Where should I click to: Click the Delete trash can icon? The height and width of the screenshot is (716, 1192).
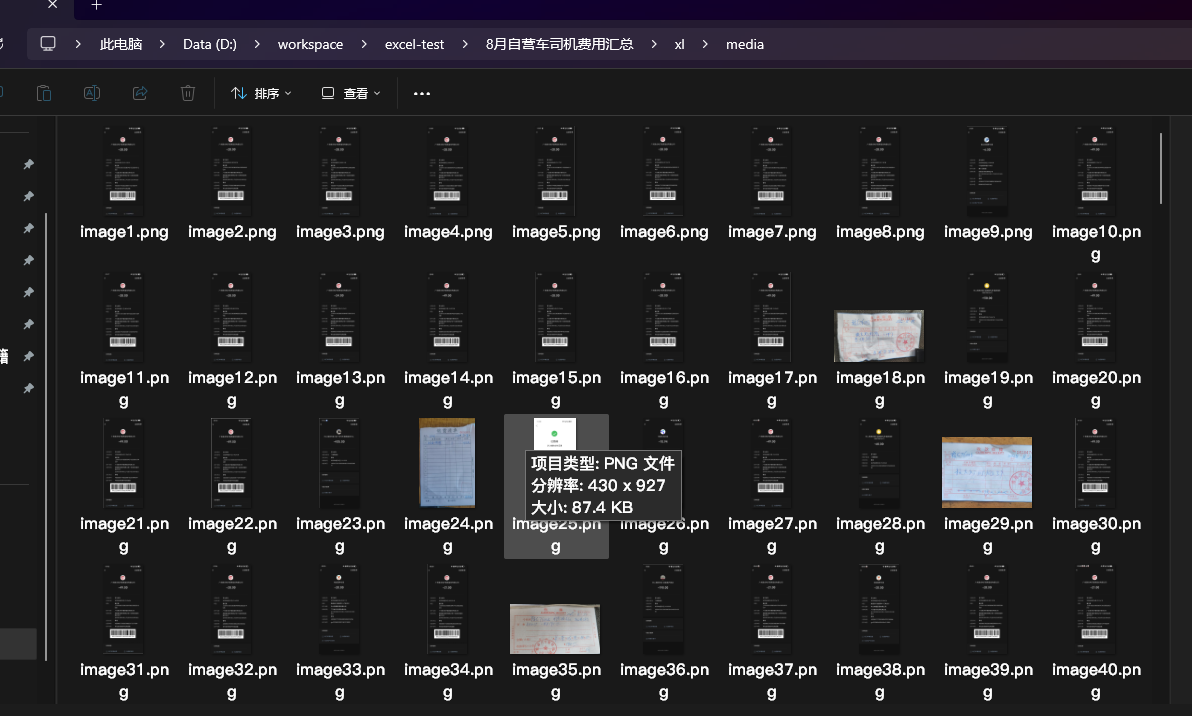click(188, 93)
